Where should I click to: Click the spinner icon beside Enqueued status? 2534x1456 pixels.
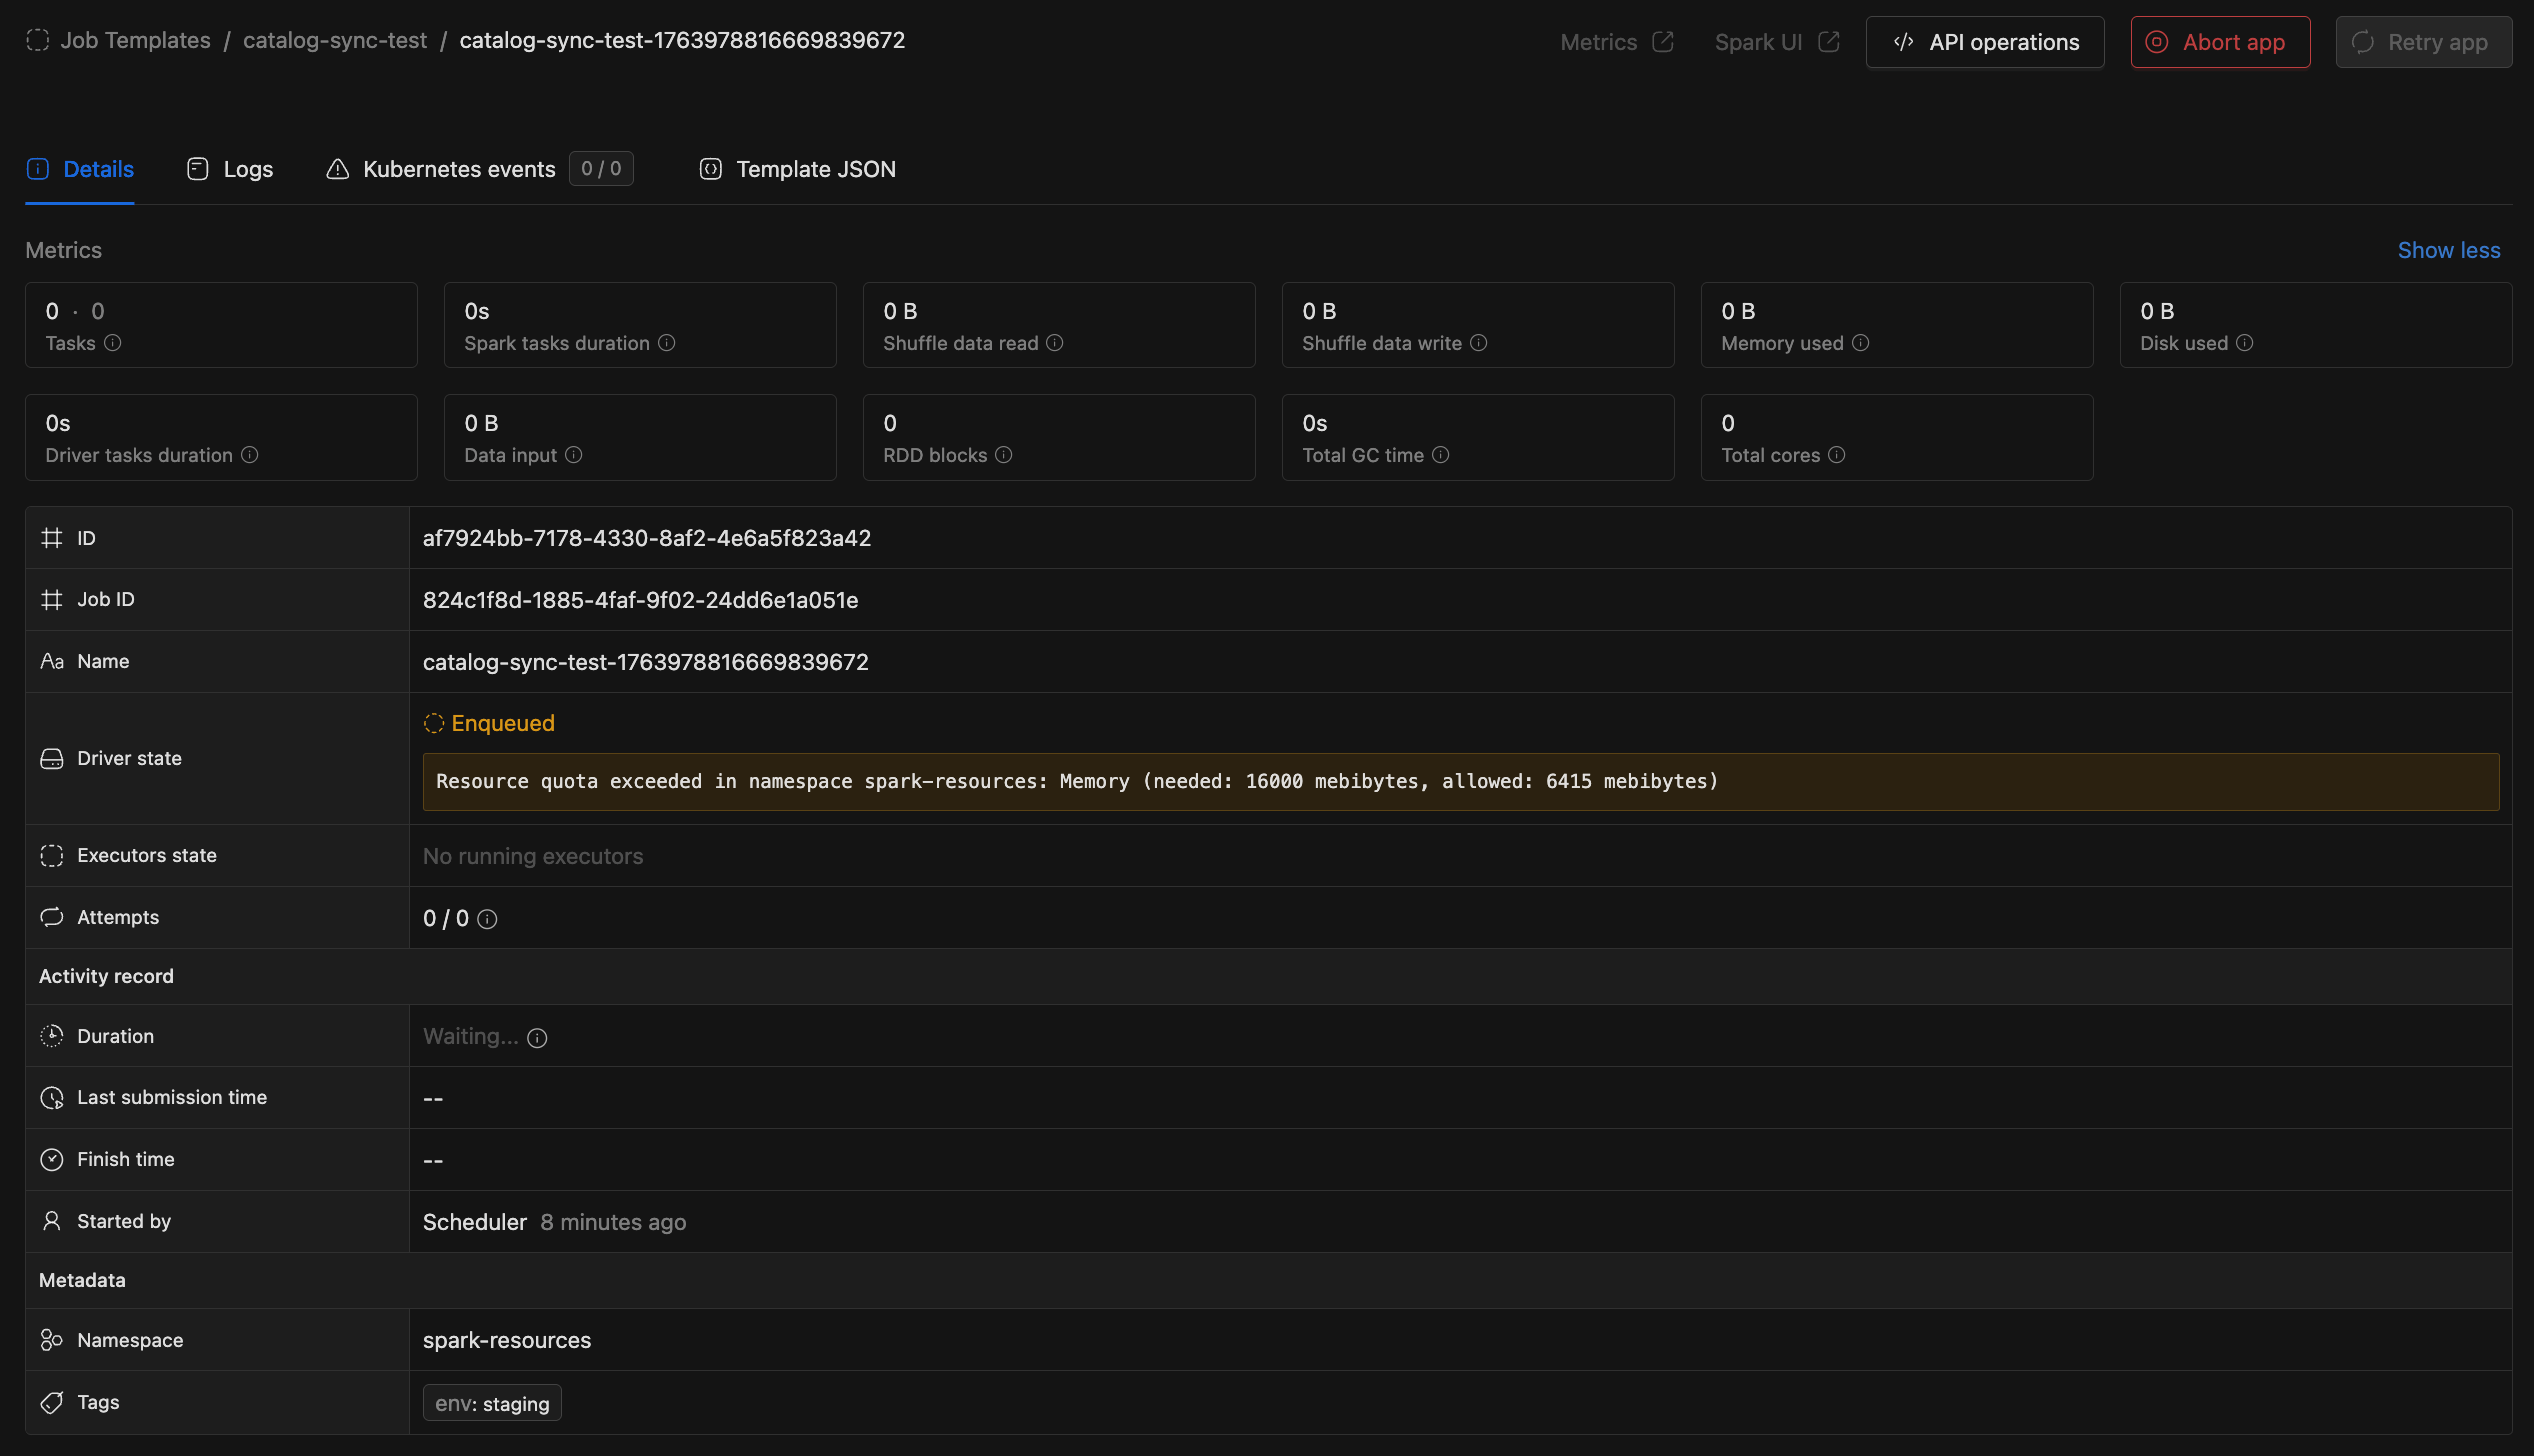[x=435, y=722]
